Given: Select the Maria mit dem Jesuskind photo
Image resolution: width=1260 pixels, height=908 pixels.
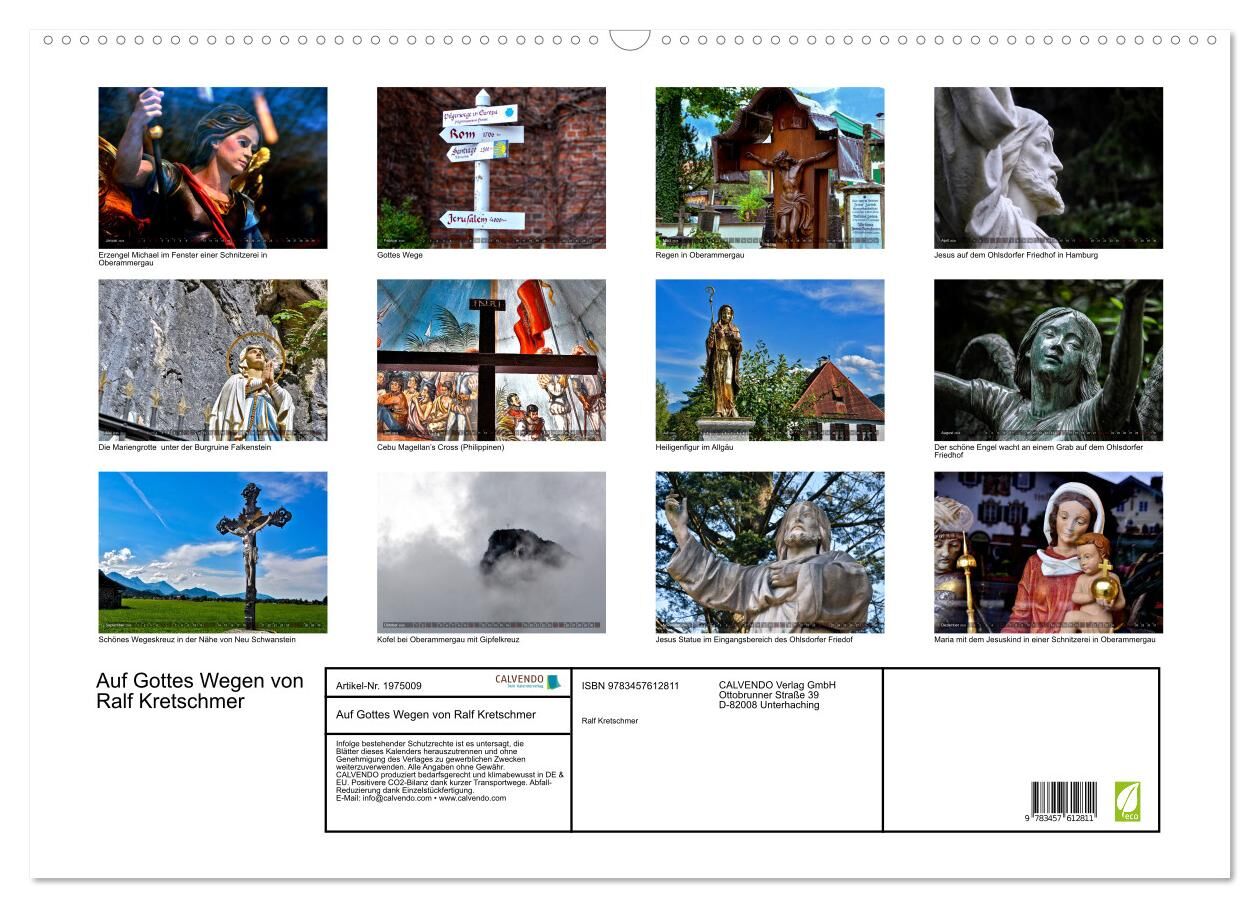Looking at the screenshot, I should (x=1048, y=552).
